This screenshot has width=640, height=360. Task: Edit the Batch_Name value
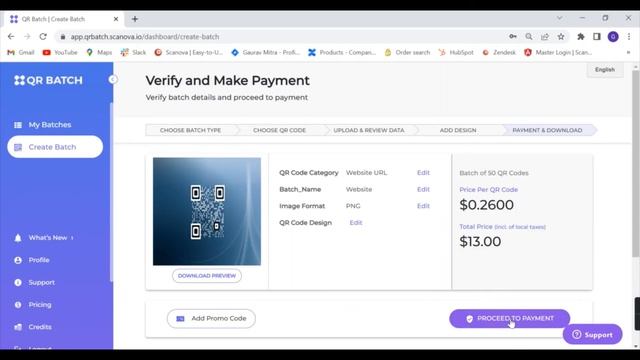pyautogui.click(x=423, y=189)
